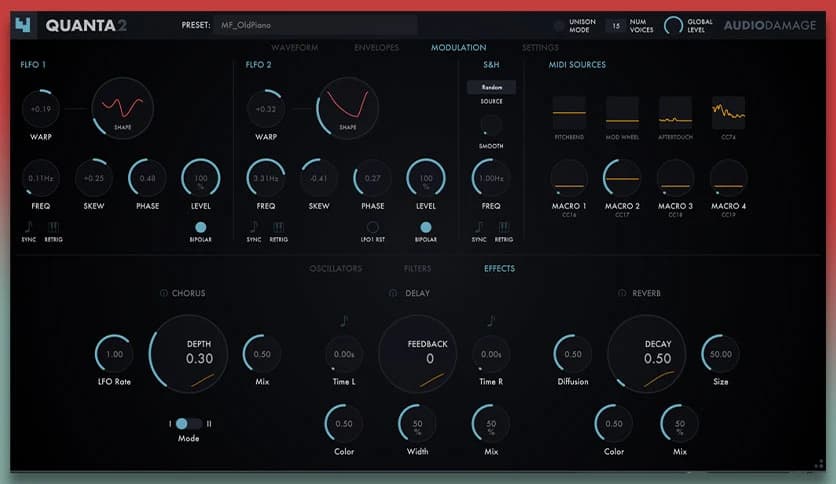This screenshot has height=484, width=836.
Task: Click the S&H Smooth knob
Action: 491,125
